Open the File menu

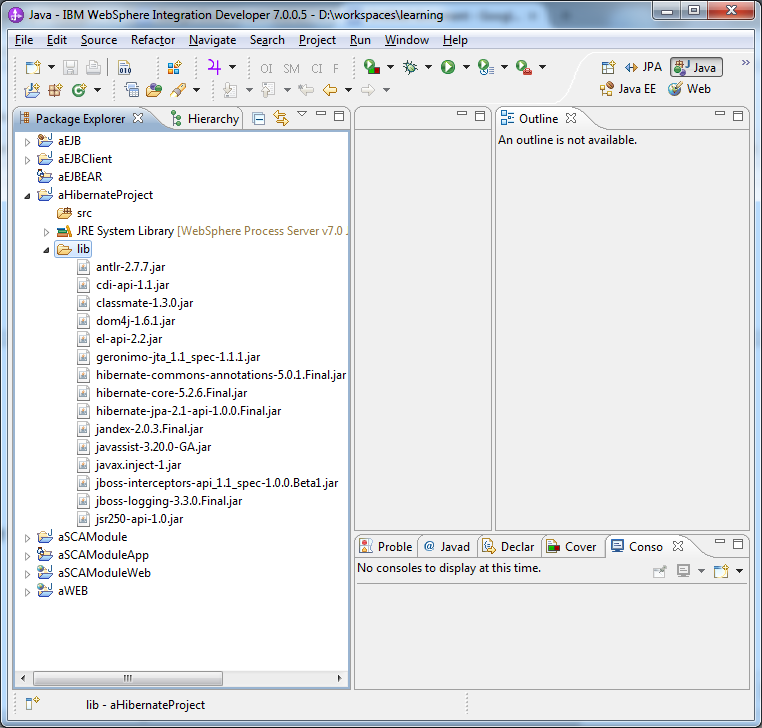point(24,40)
